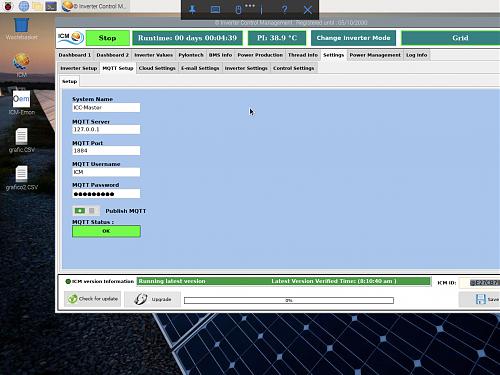The width and height of the screenshot is (500, 375).
Task: Open the ICM-Emon desktop shortcut
Action: [x=21, y=103]
